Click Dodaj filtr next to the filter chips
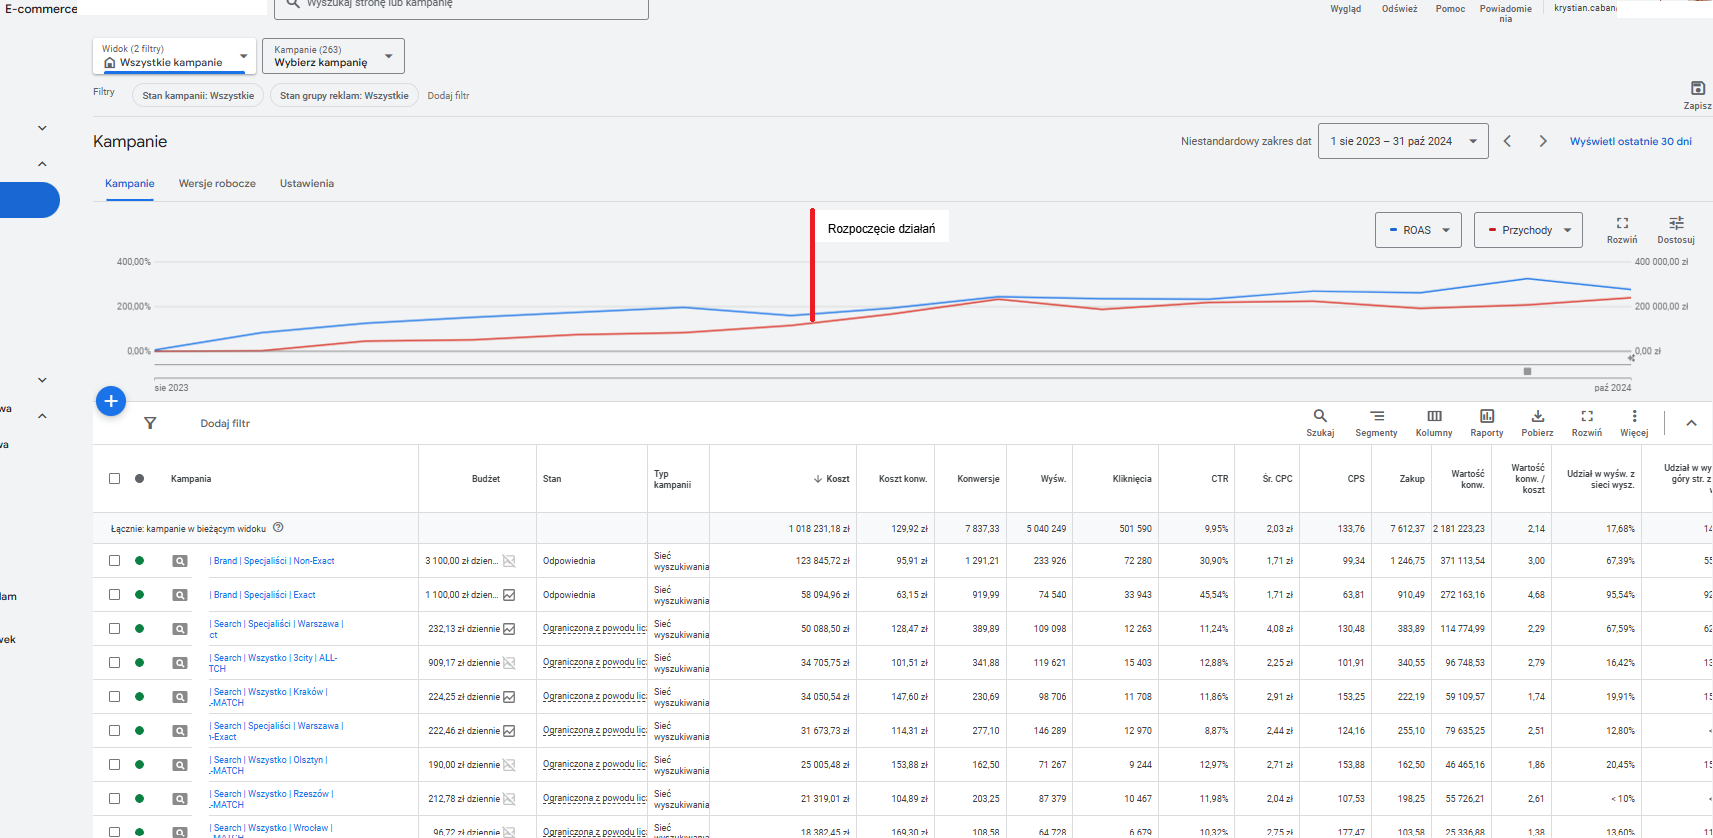 (x=448, y=96)
